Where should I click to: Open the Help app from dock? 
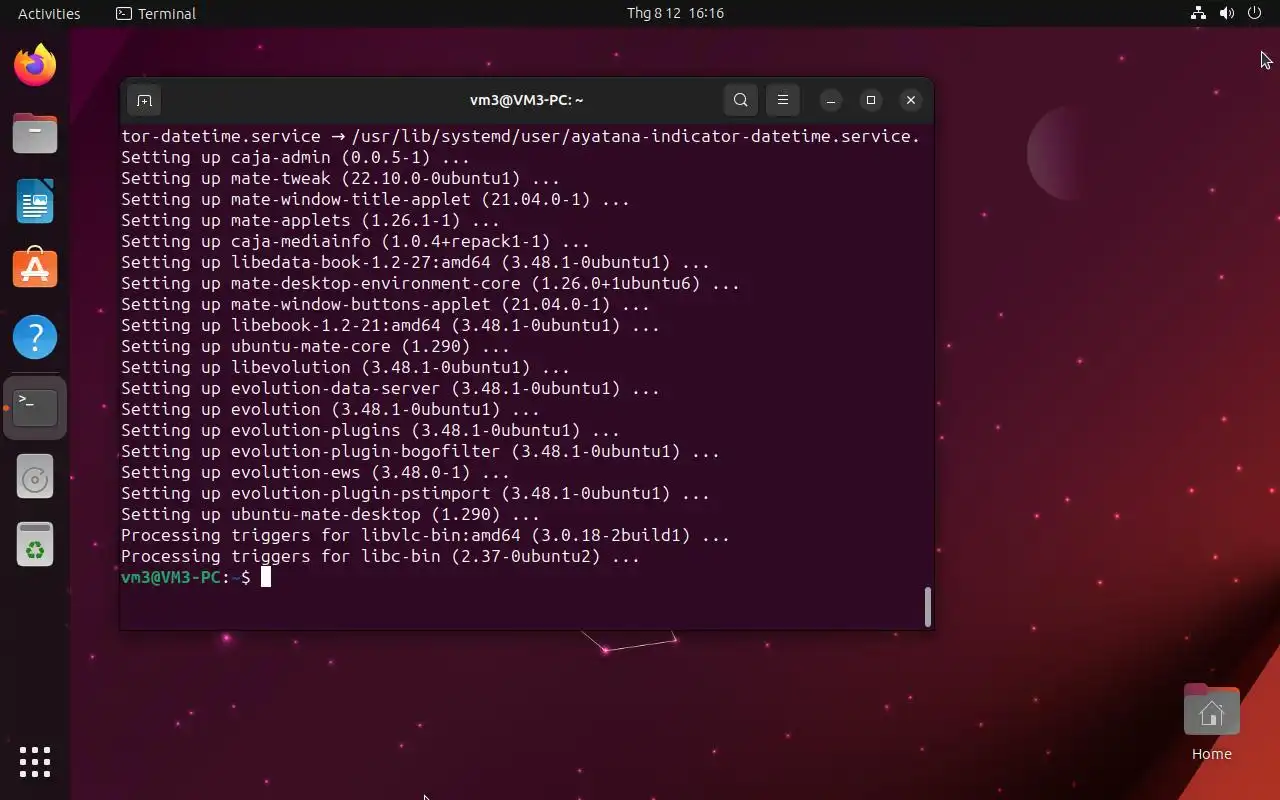coord(35,337)
